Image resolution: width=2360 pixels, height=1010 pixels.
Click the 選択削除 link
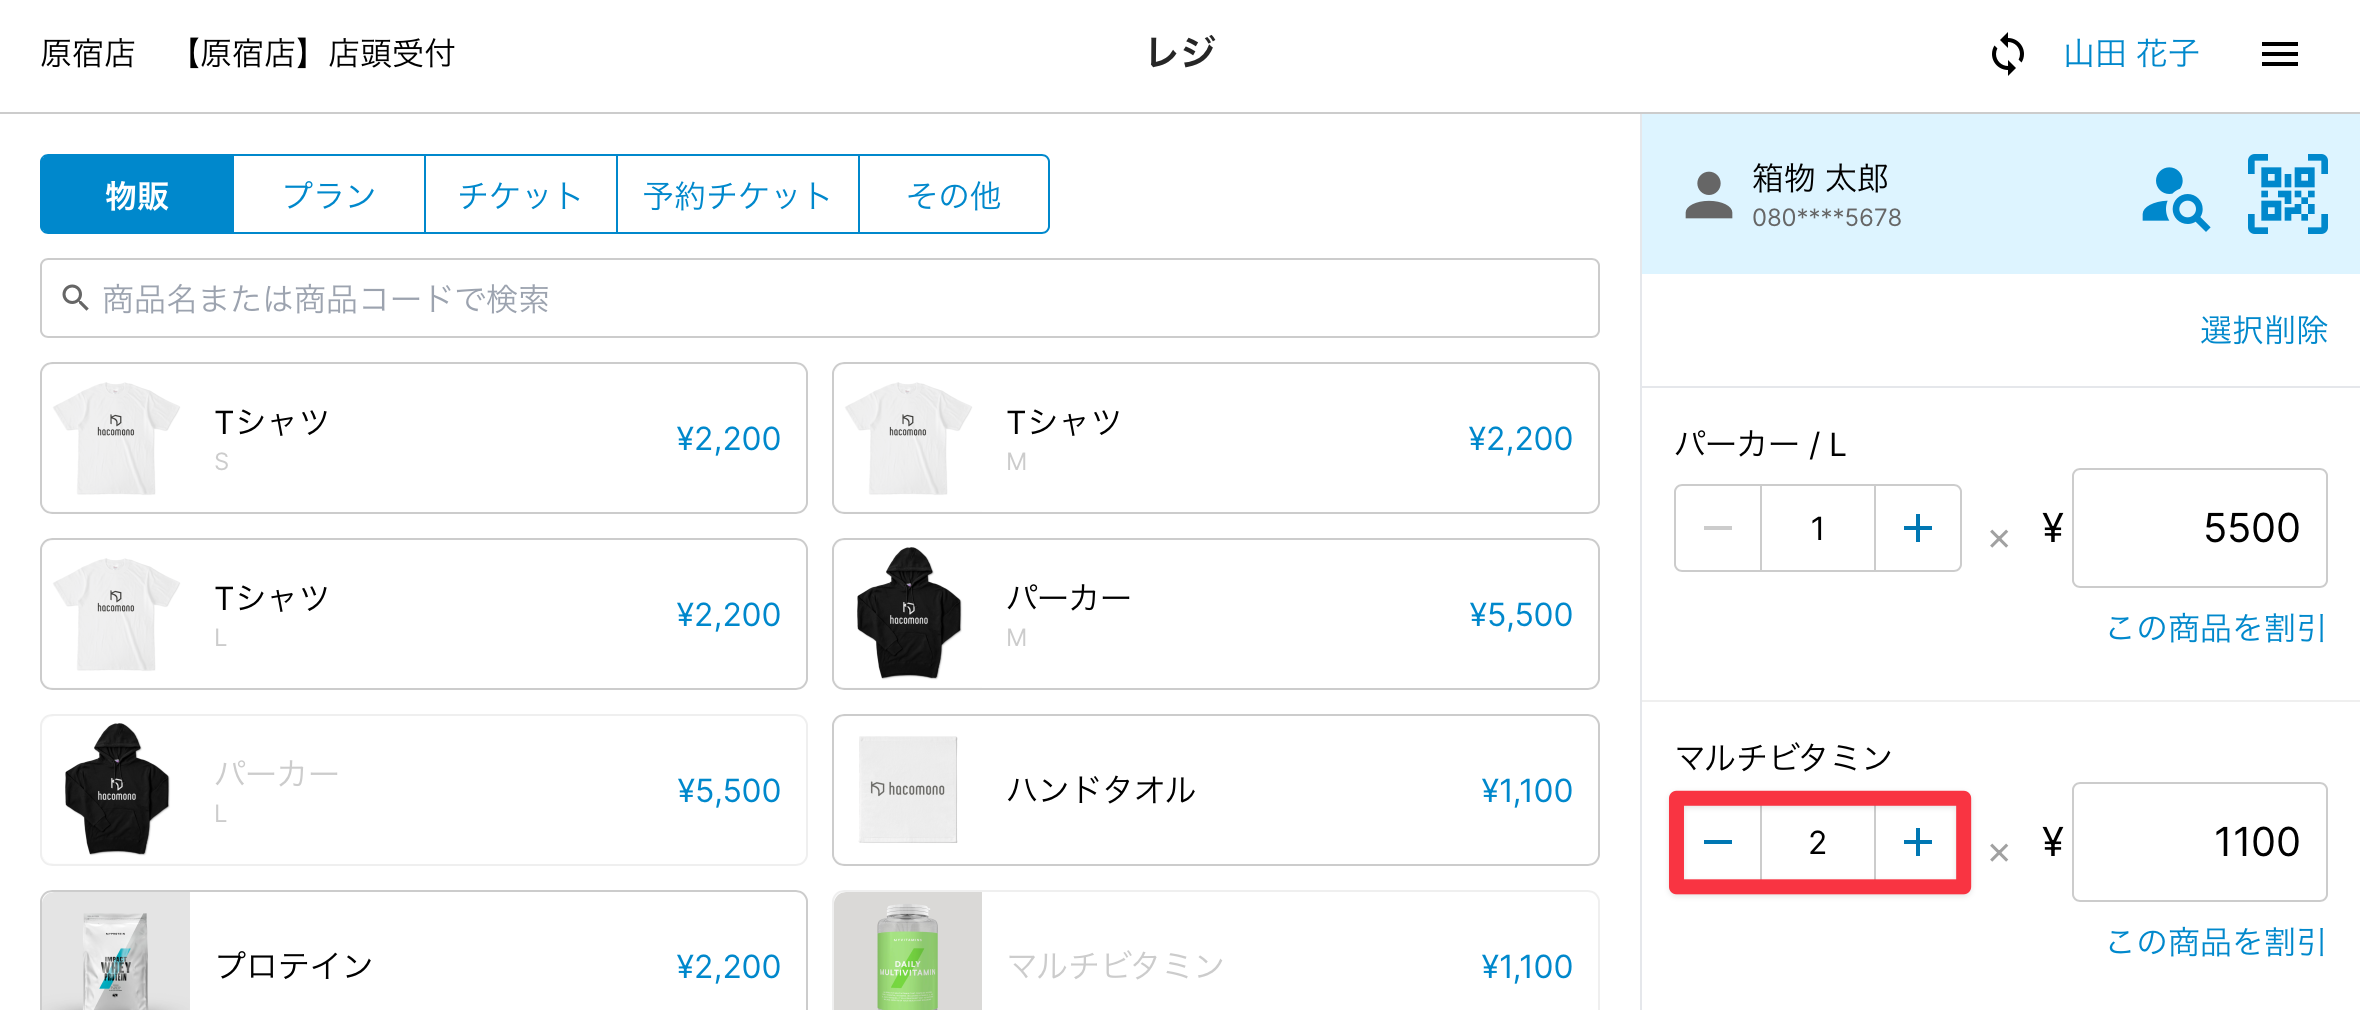(x=2263, y=330)
